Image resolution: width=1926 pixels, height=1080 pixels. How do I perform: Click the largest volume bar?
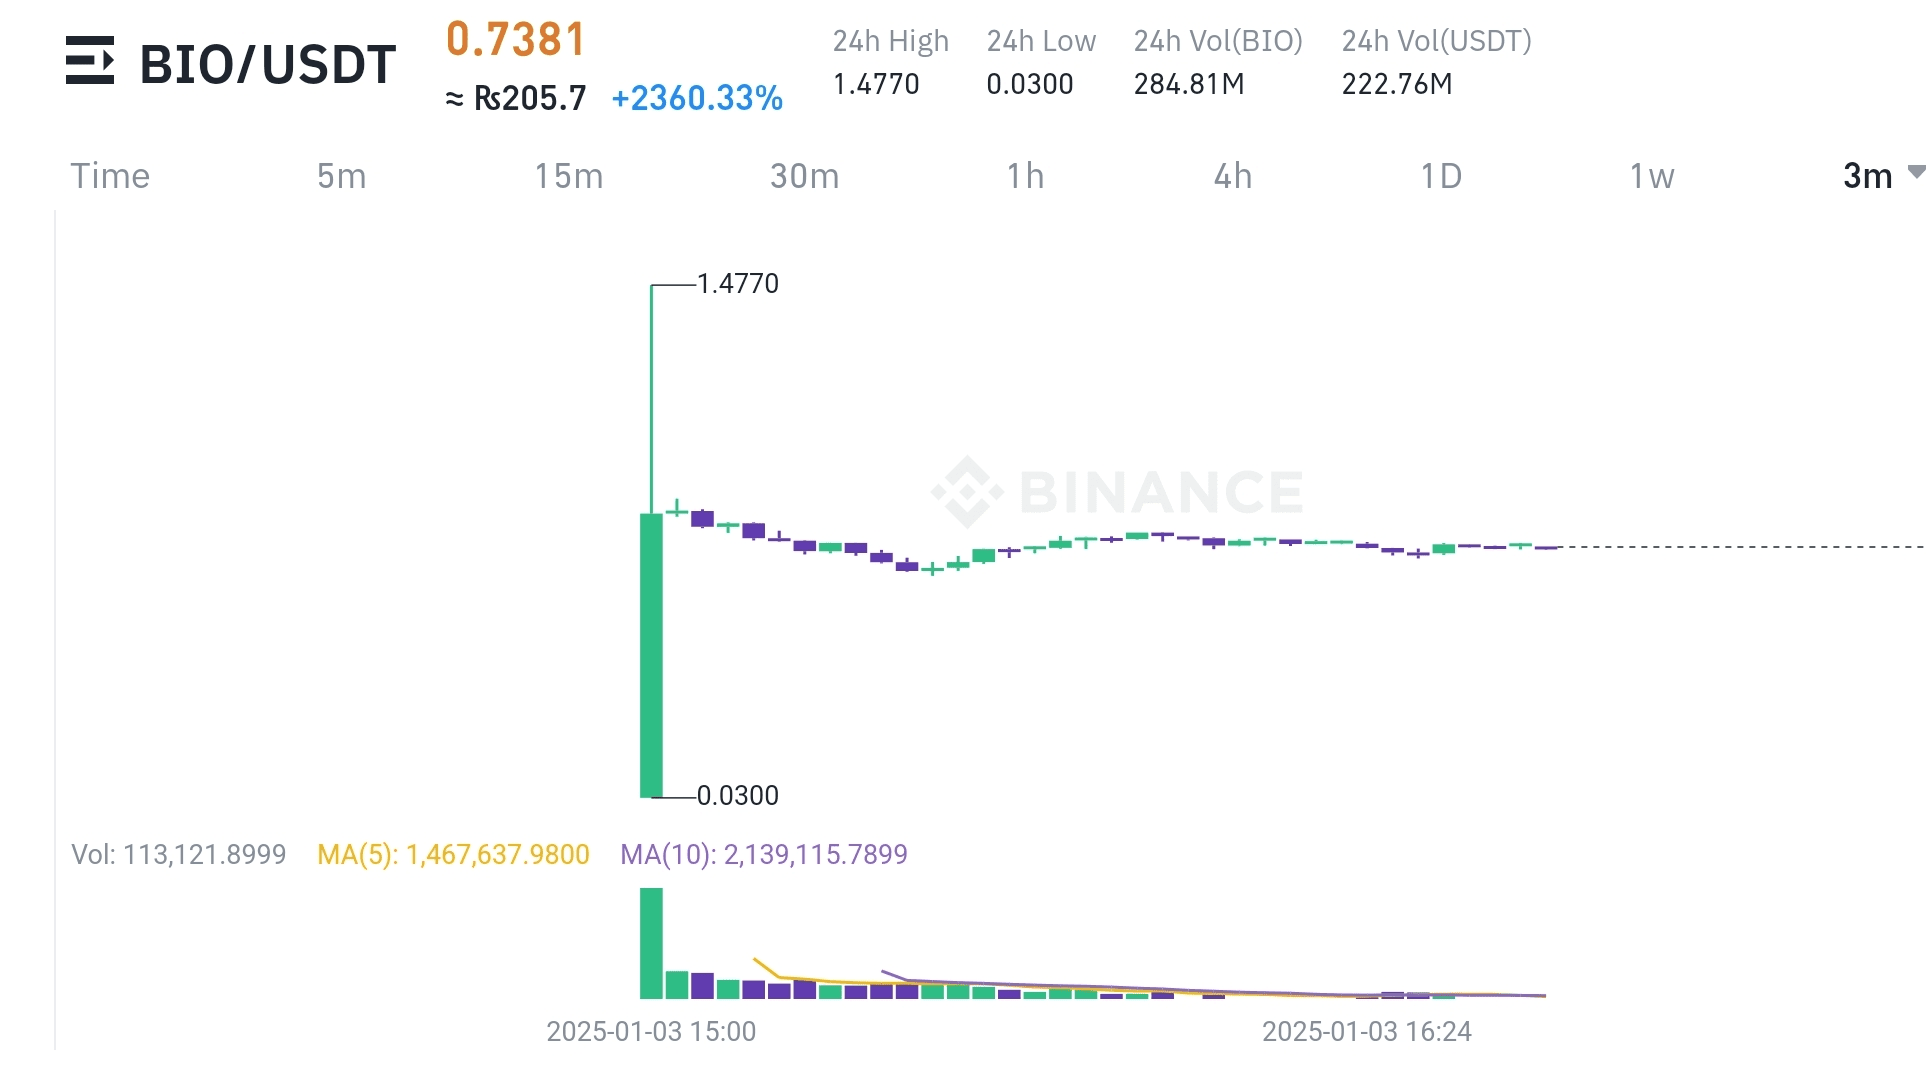click(651, 945)
